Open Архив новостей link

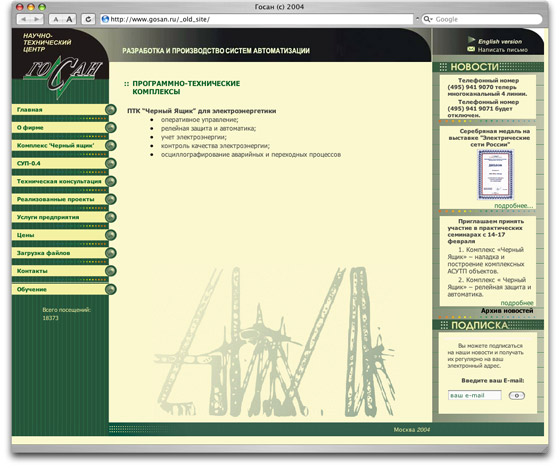click(507, 311)
